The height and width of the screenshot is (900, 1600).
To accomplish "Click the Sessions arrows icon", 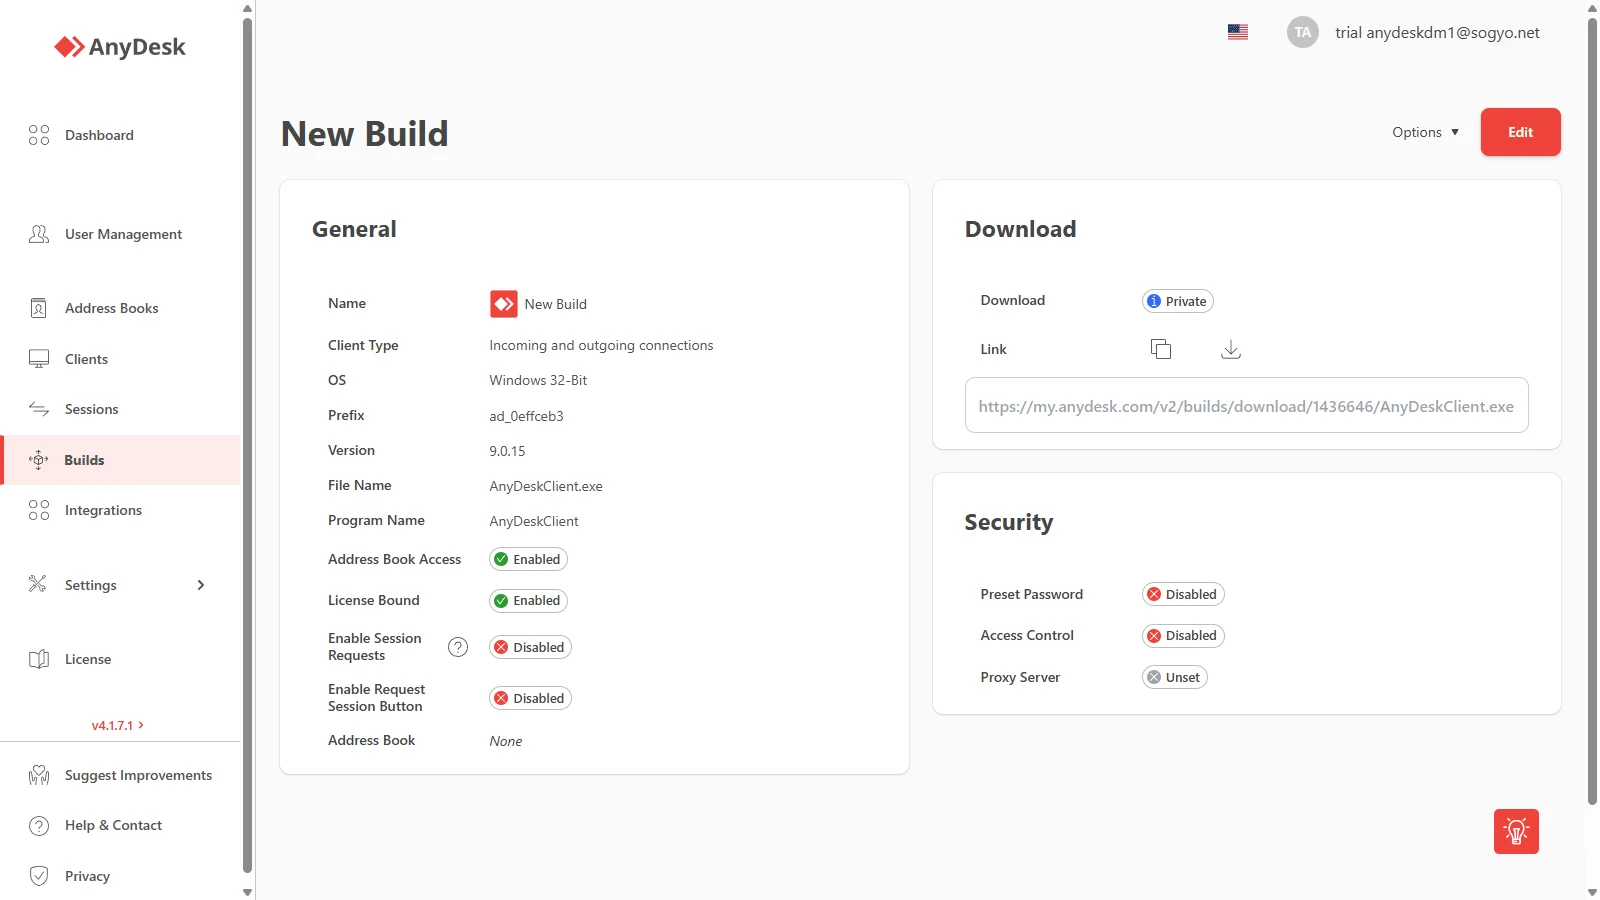I will 39,409.
